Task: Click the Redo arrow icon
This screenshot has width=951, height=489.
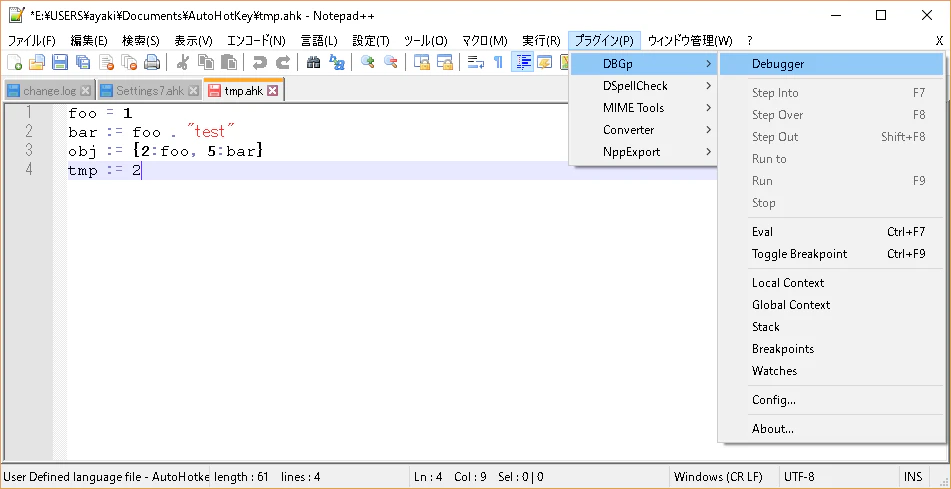Action: tap(283, 62)
